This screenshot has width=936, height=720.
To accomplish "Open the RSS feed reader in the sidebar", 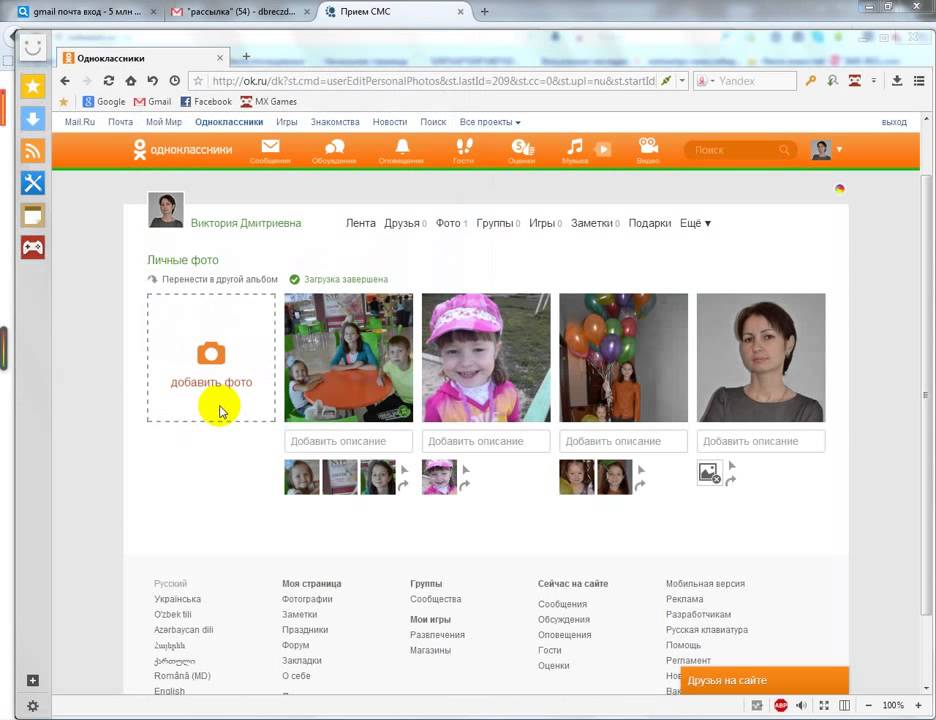I will tap(33, 151).
